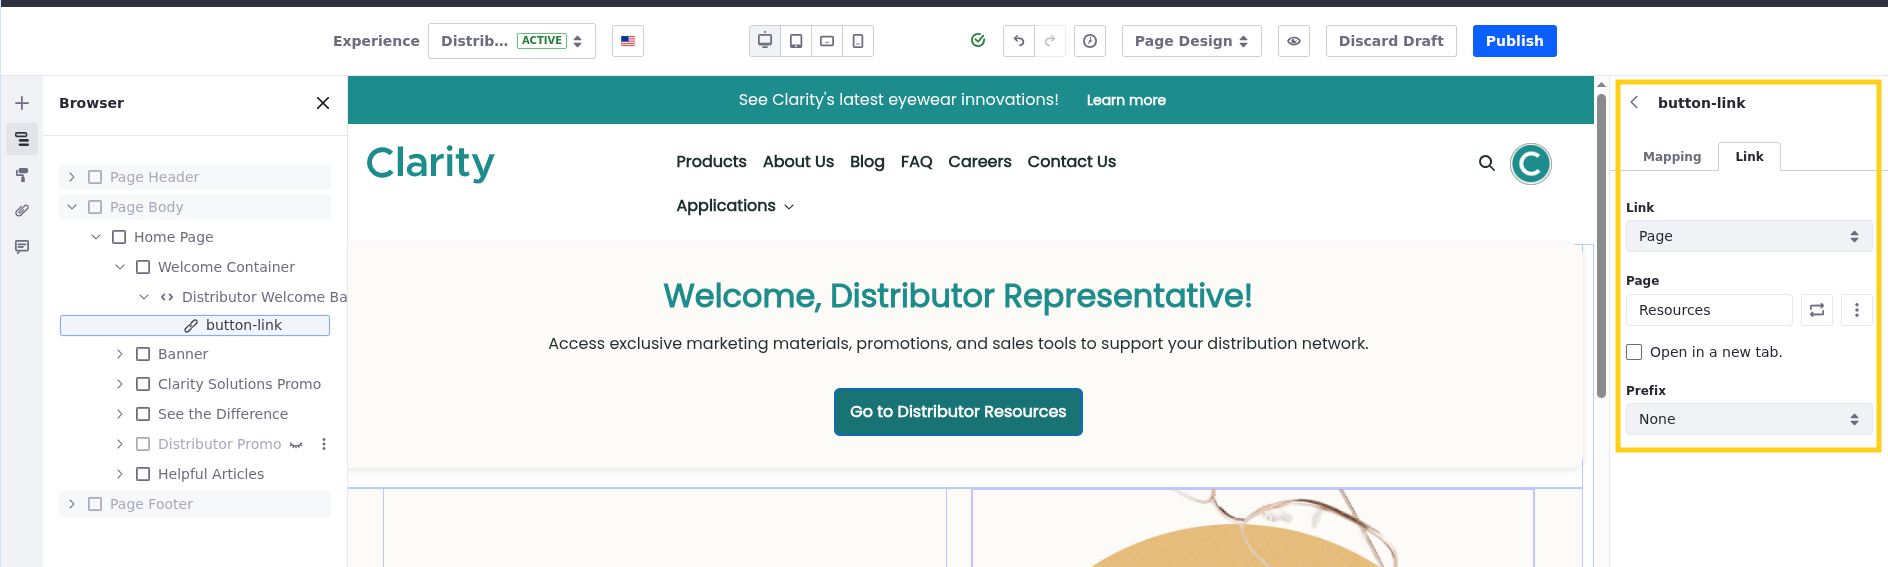Click the Resources page input field
Viewport: 1888px width, 567px height.
click(1708, 310)
